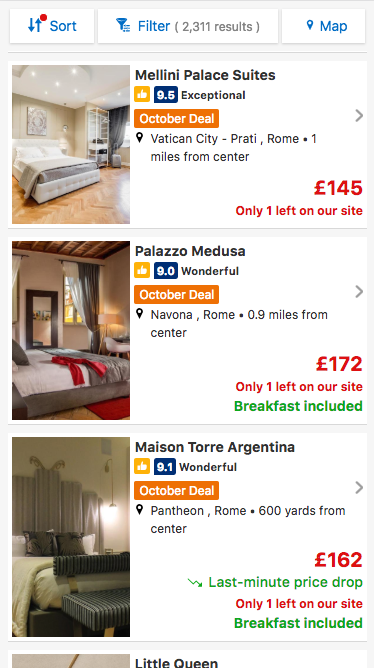
Task: View the Palazzo Medusa bedroom photo
Action: 71,331
